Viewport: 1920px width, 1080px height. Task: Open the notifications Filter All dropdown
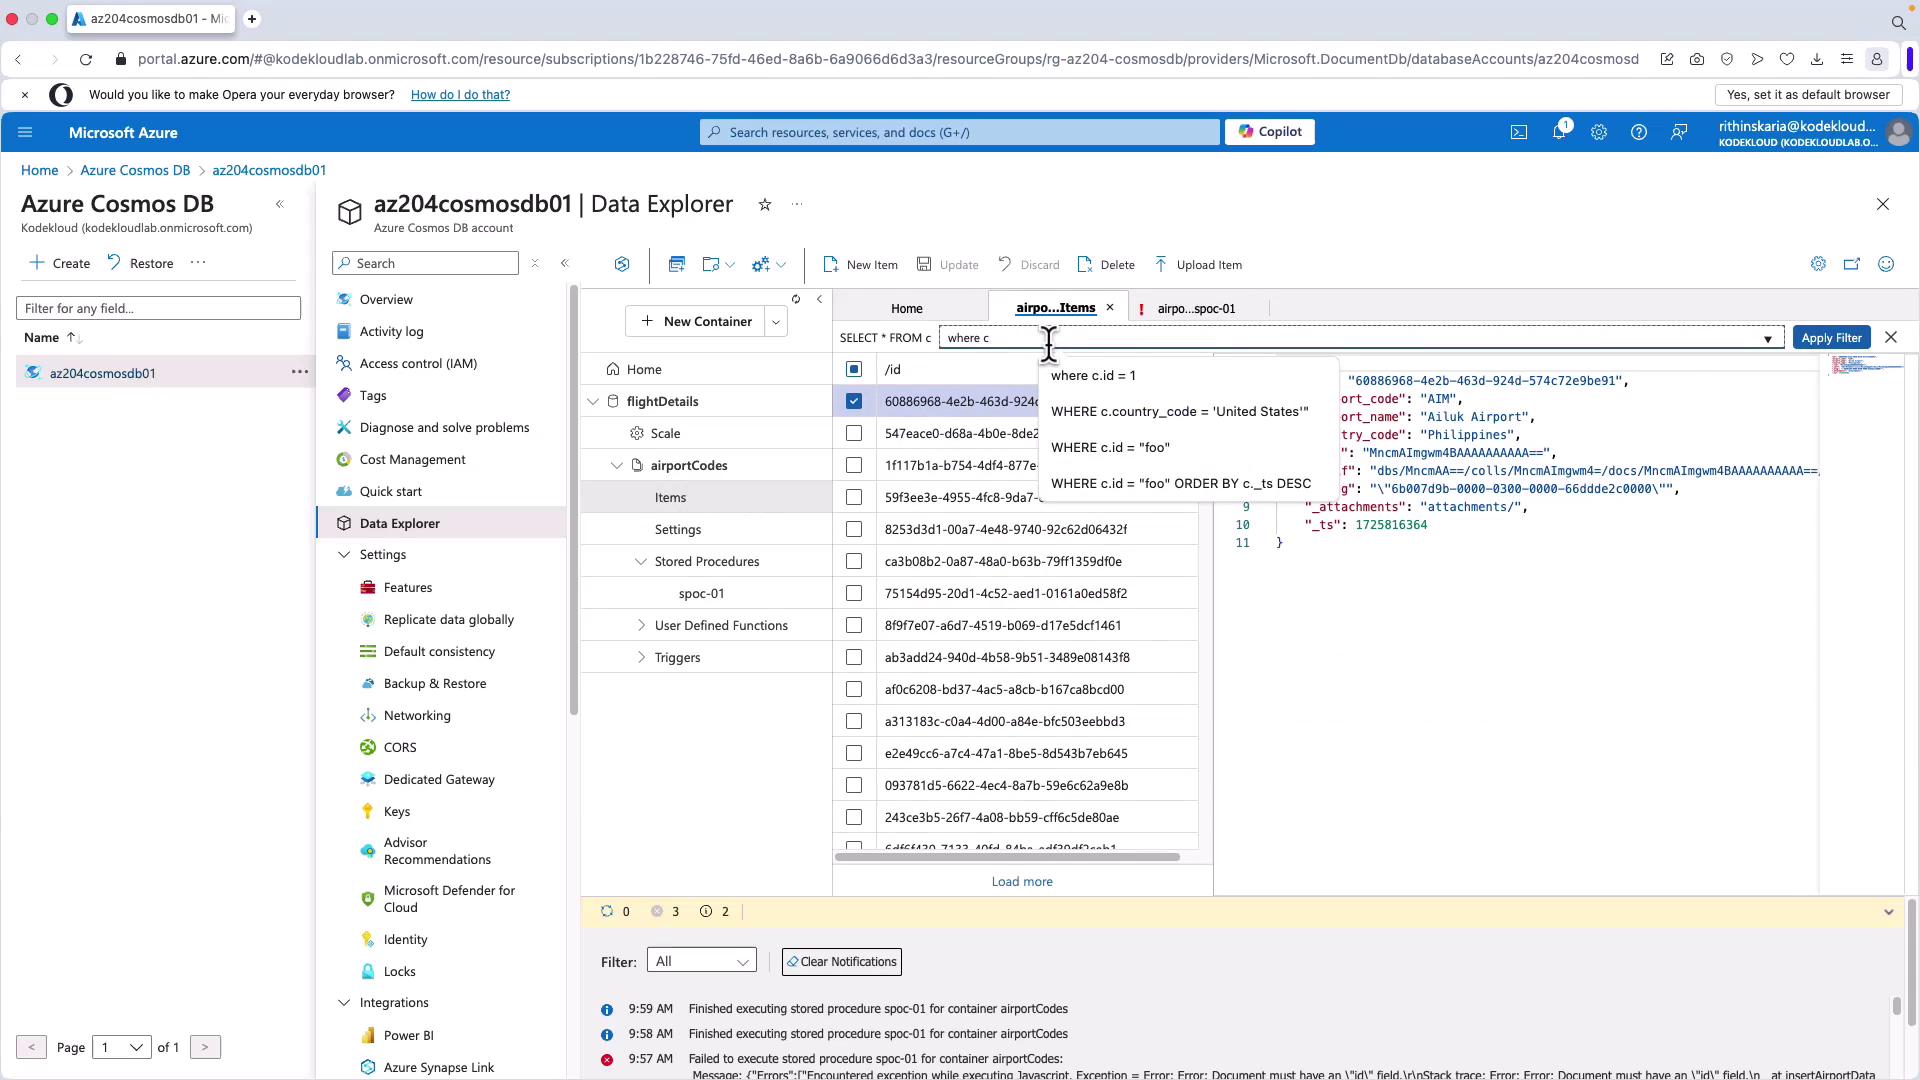pos(702,961)
